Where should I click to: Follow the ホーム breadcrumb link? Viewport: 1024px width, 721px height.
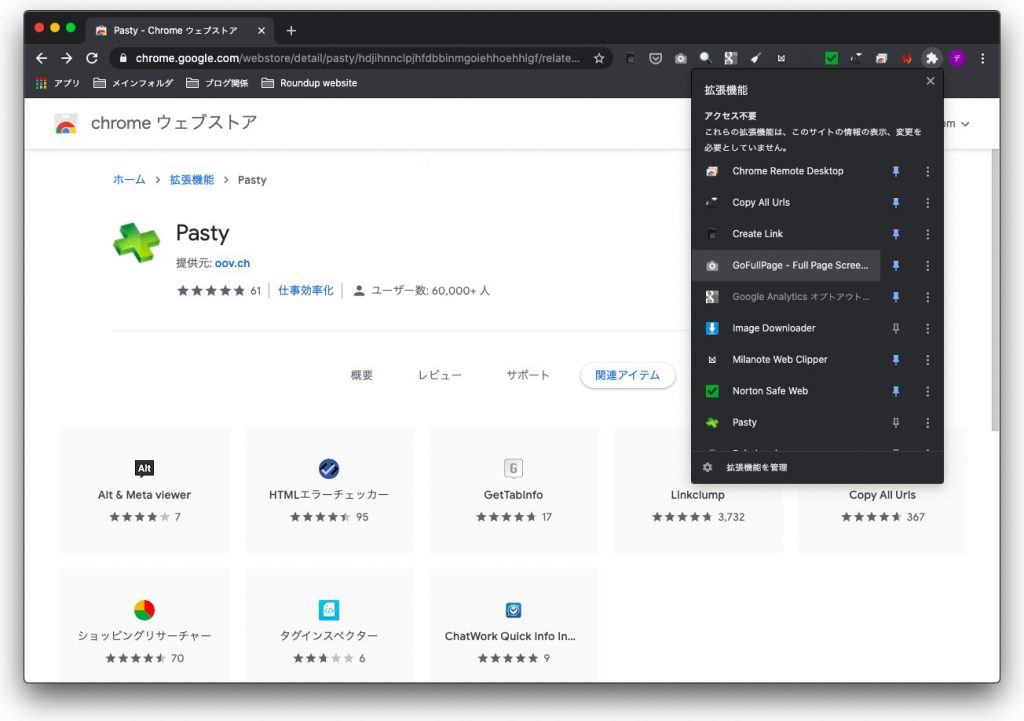pyautogui.click(x=129, y=180)
